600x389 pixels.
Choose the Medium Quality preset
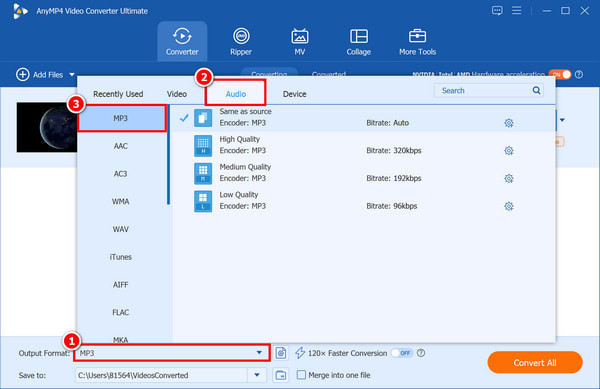364,173
